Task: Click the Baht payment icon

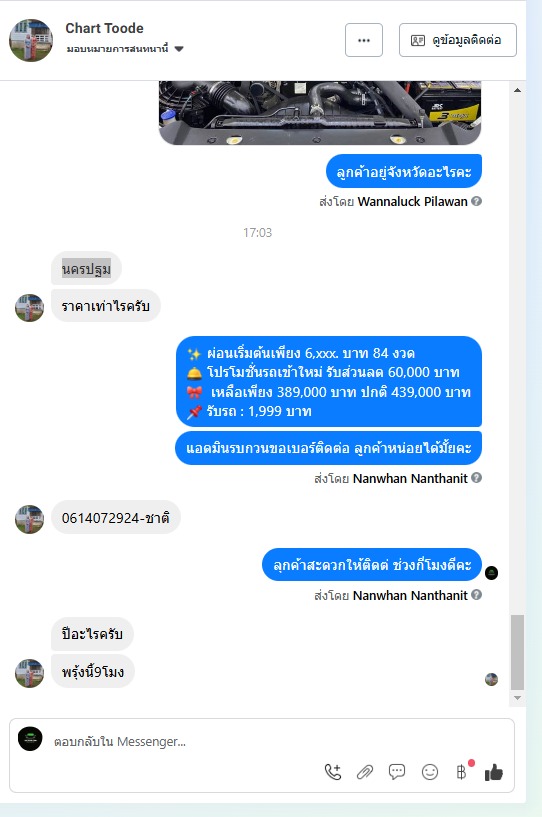Action: (462, 772)
